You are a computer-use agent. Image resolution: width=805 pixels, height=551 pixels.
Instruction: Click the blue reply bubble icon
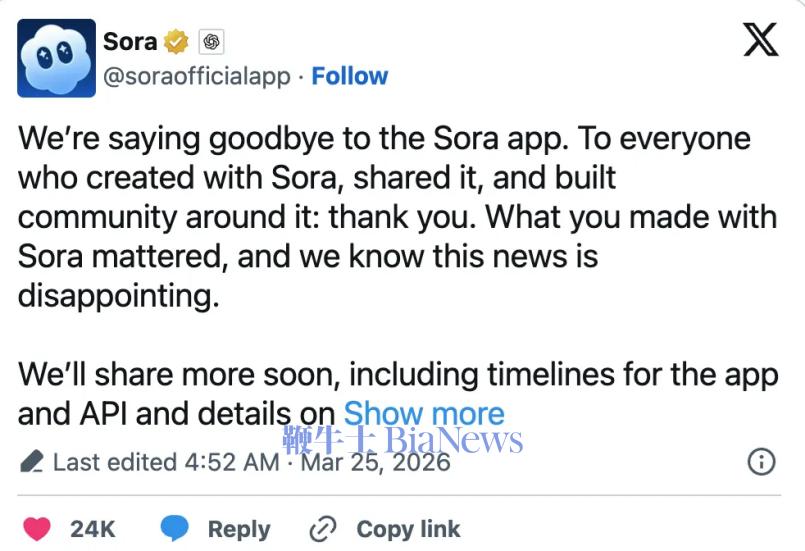pos(176,529)
